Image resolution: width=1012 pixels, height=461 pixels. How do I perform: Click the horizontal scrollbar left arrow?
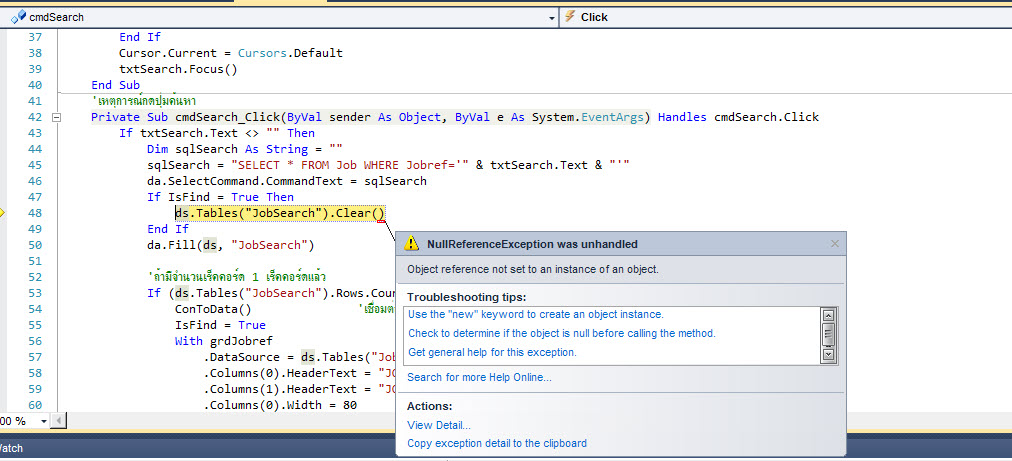pyautogui.click(x=57, y=422)
